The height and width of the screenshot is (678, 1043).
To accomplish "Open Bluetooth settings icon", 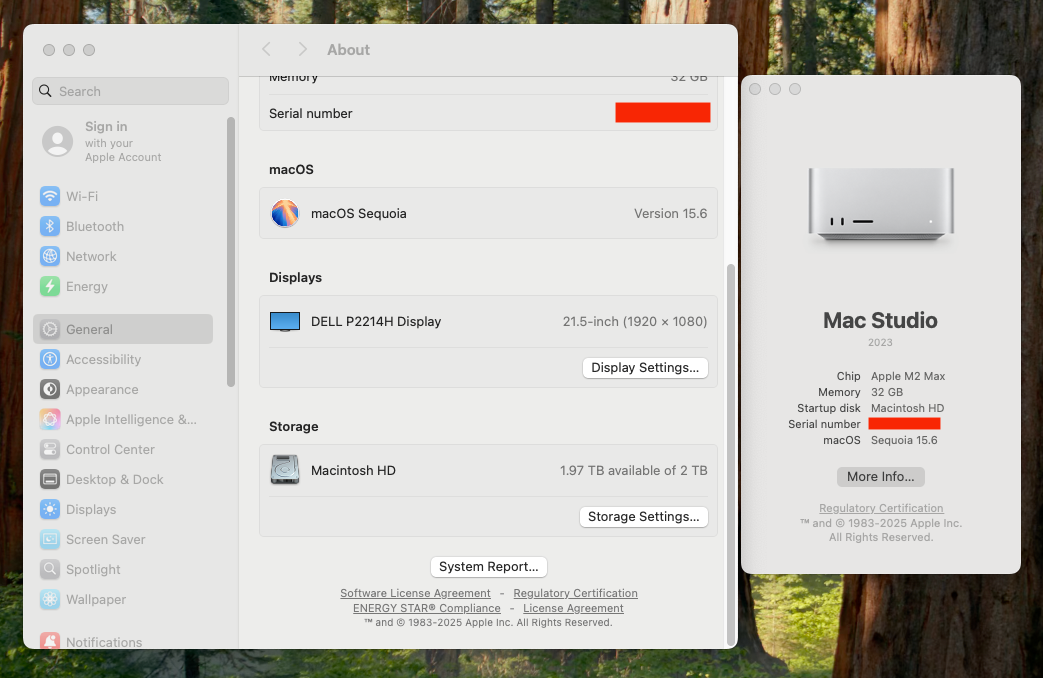I will (x=50, y=226).
